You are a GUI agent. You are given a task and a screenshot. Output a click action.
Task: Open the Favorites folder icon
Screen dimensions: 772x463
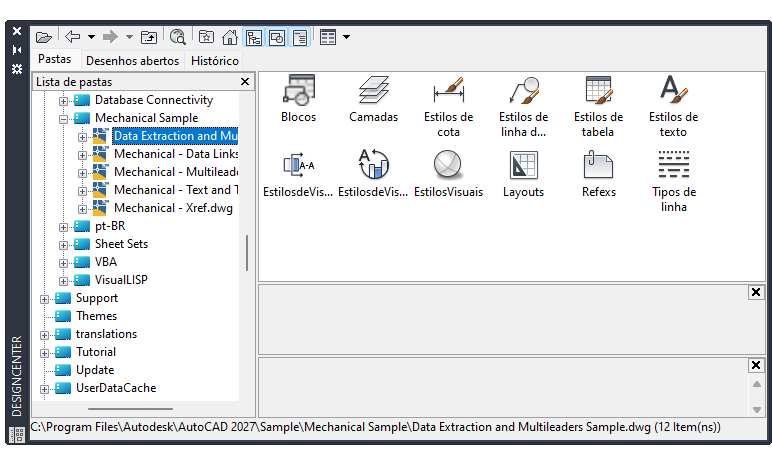click(206, 37)
